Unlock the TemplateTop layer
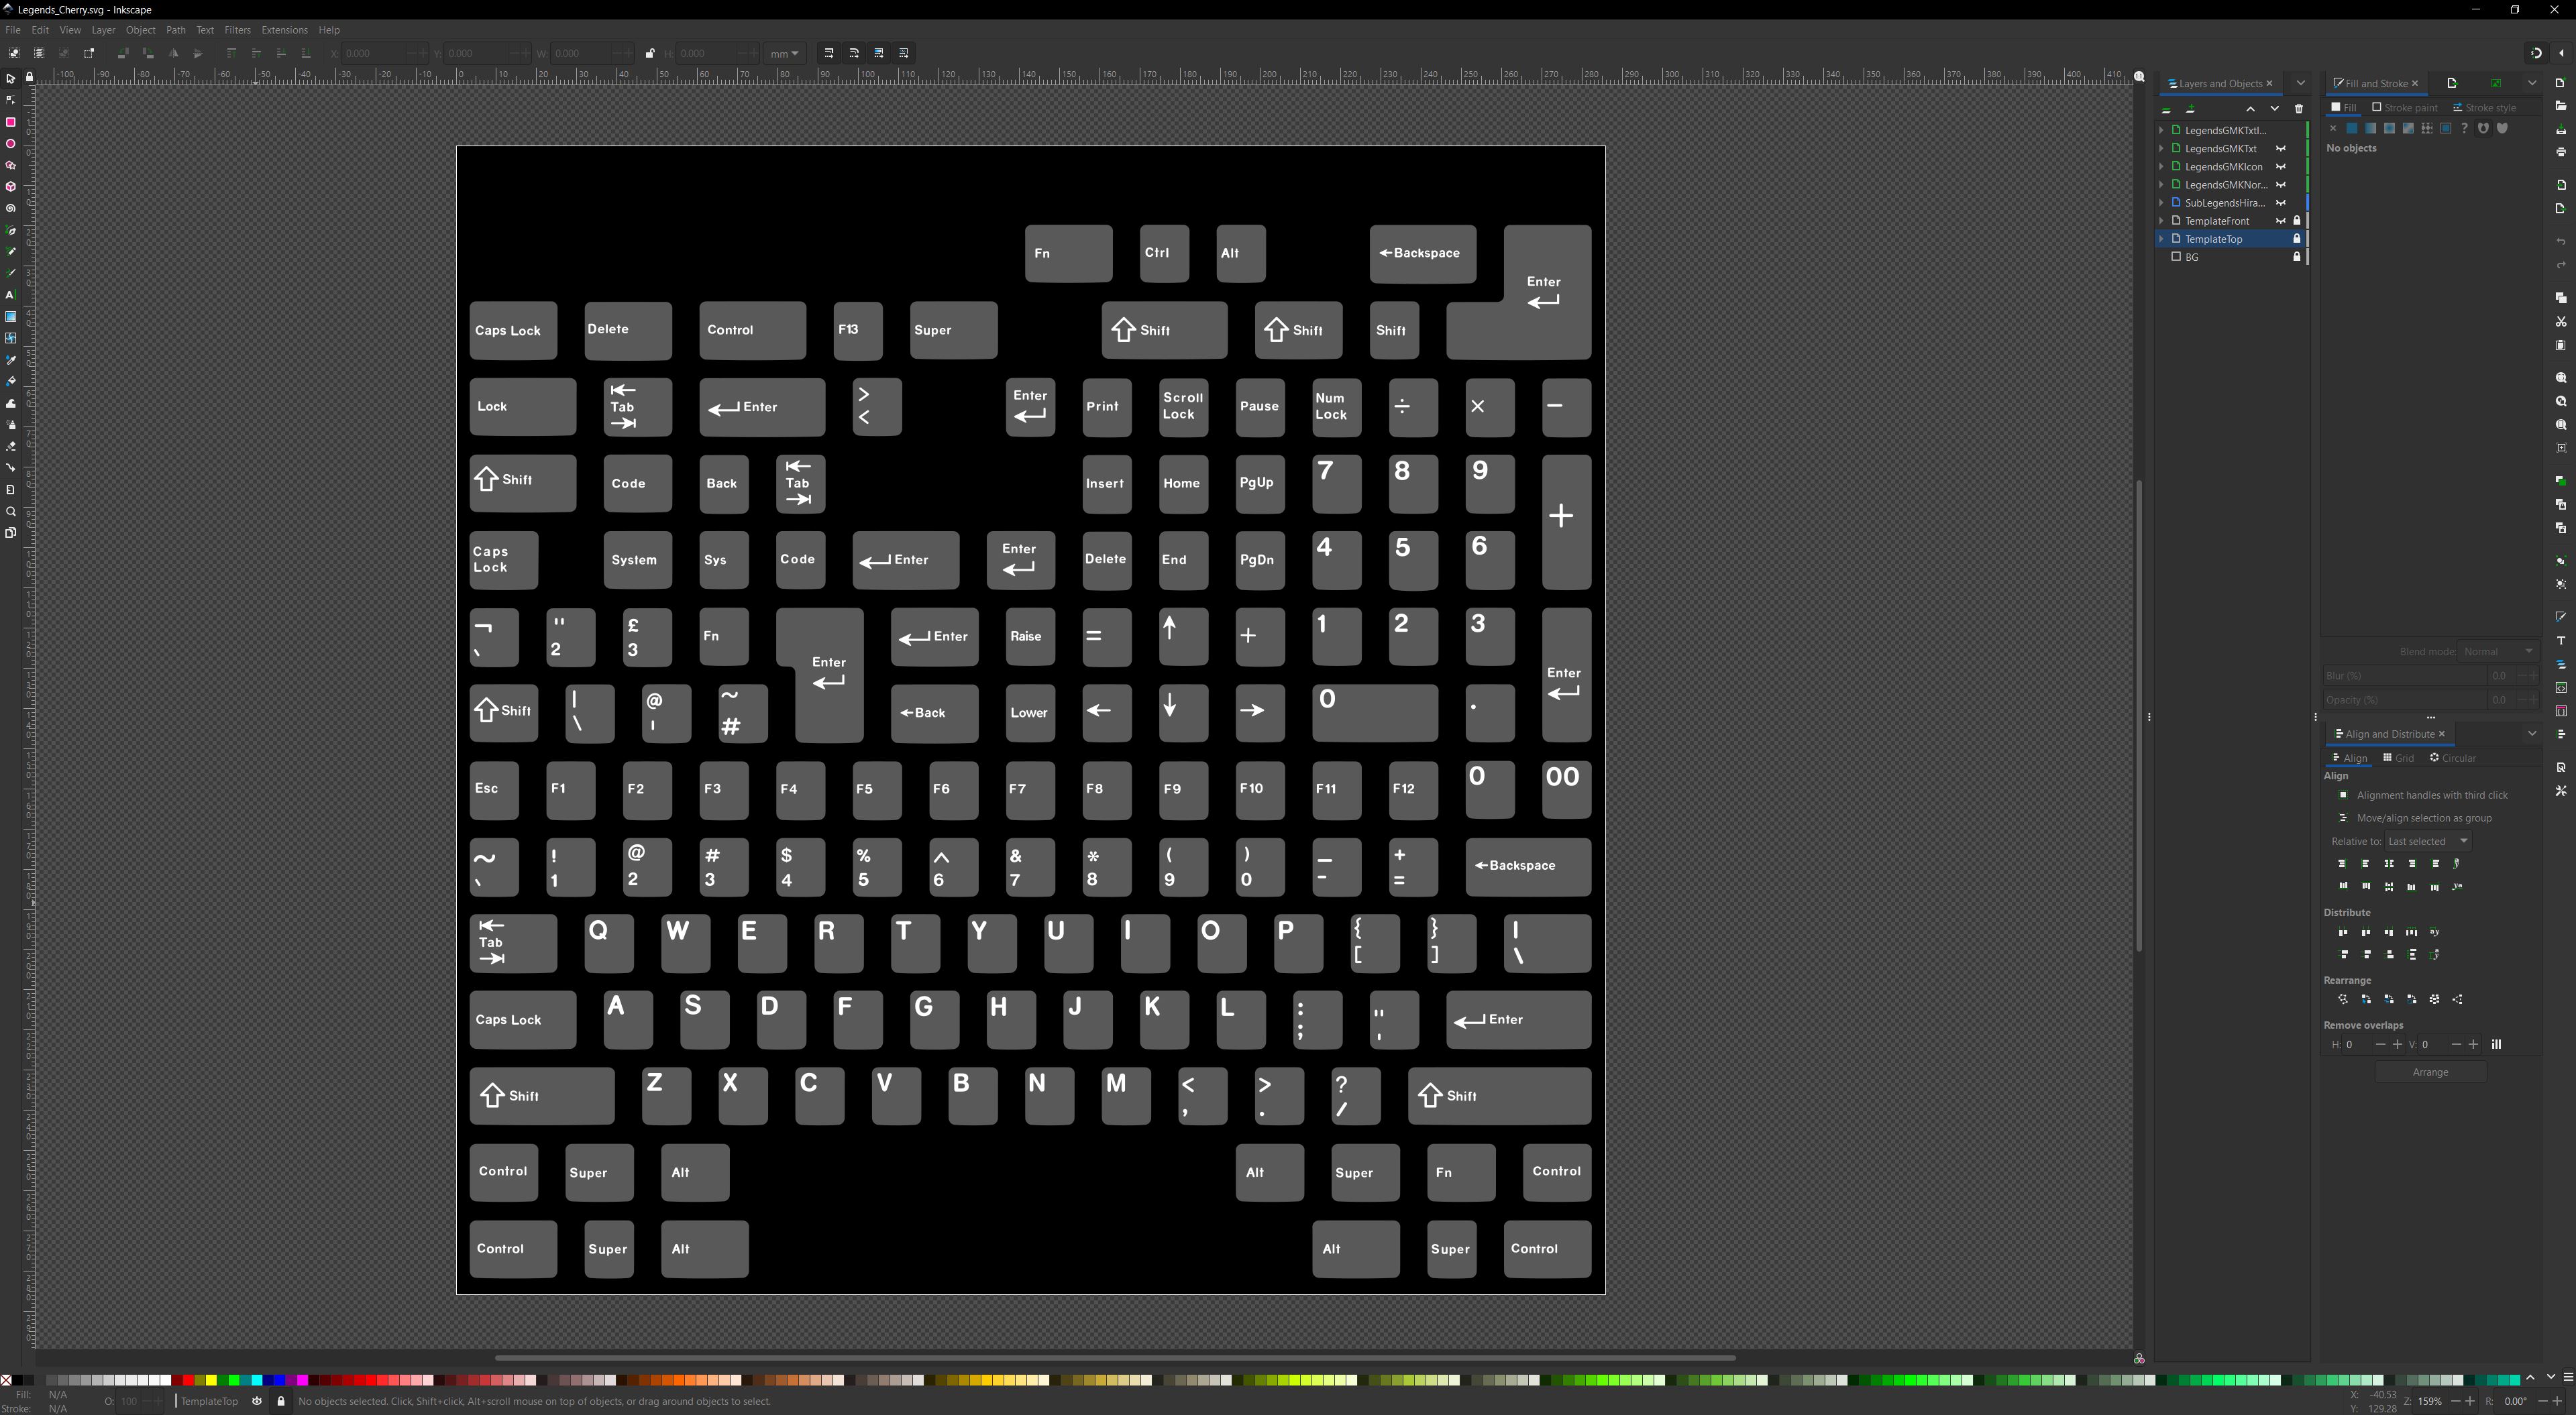This screenshot has width=2576, height=1415. point(2297,239)
